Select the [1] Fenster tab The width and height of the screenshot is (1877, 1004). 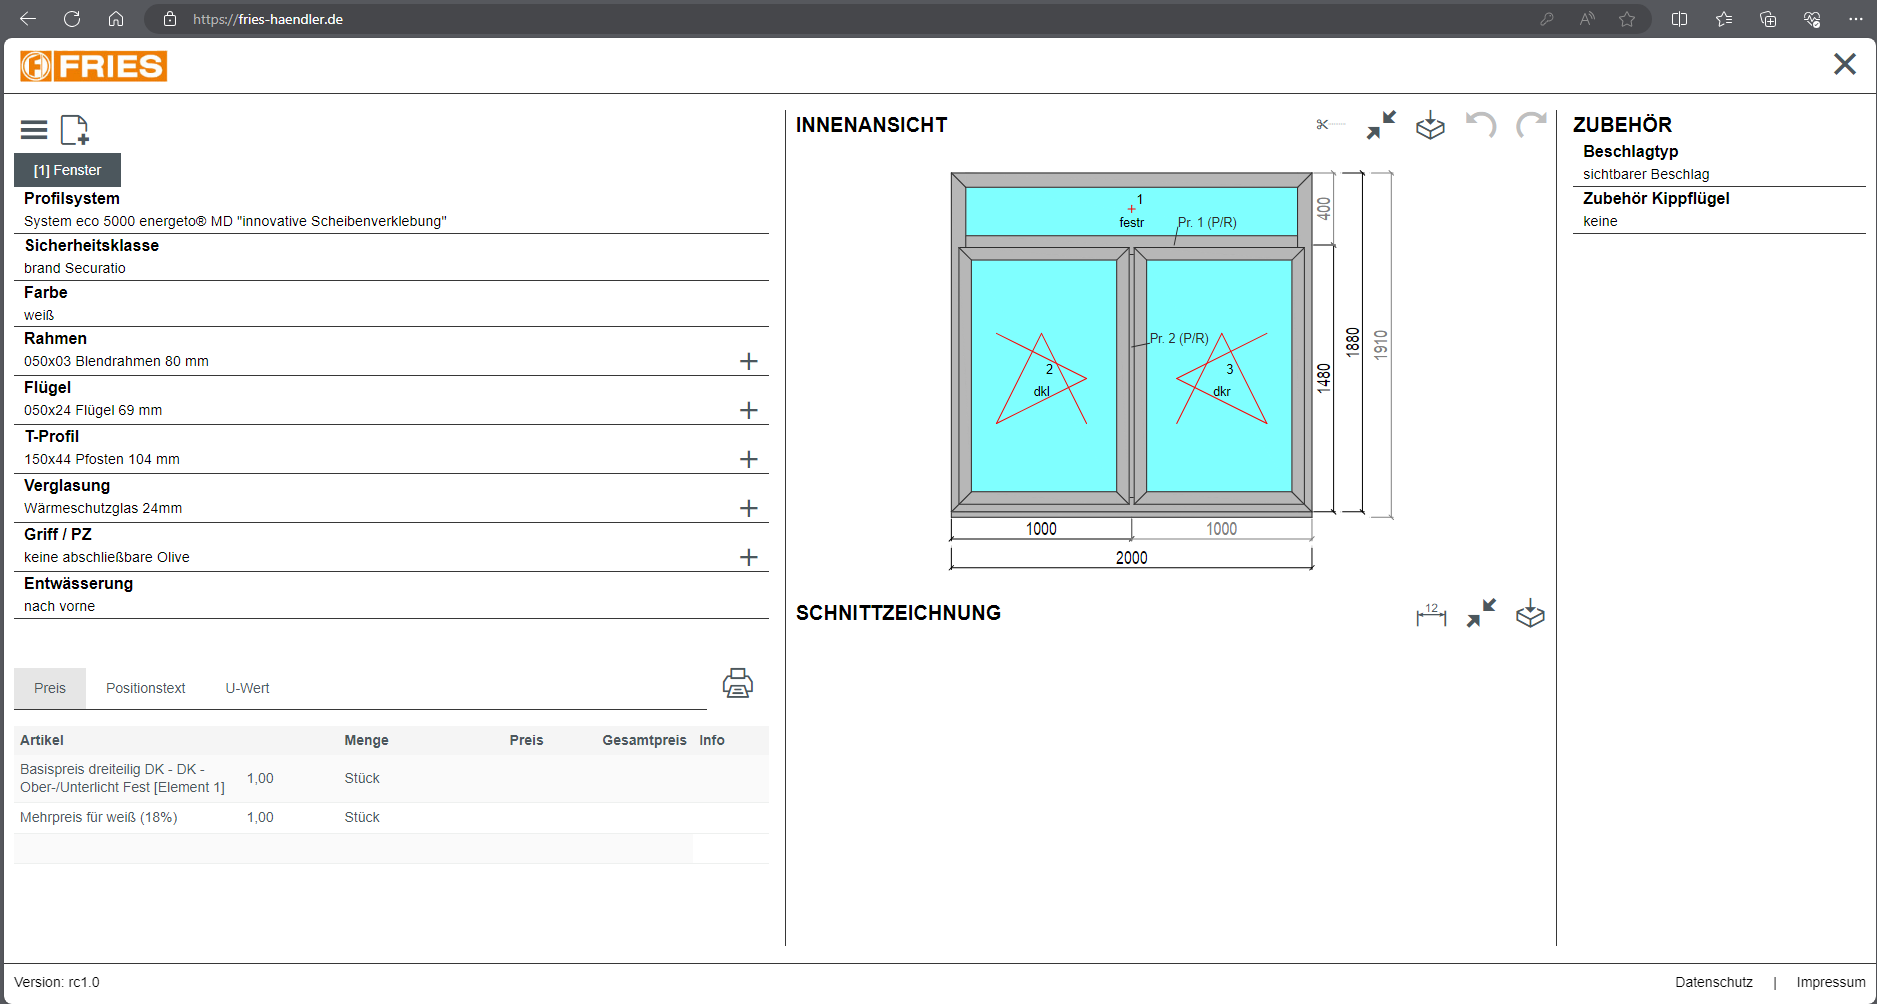coord(67,170)
